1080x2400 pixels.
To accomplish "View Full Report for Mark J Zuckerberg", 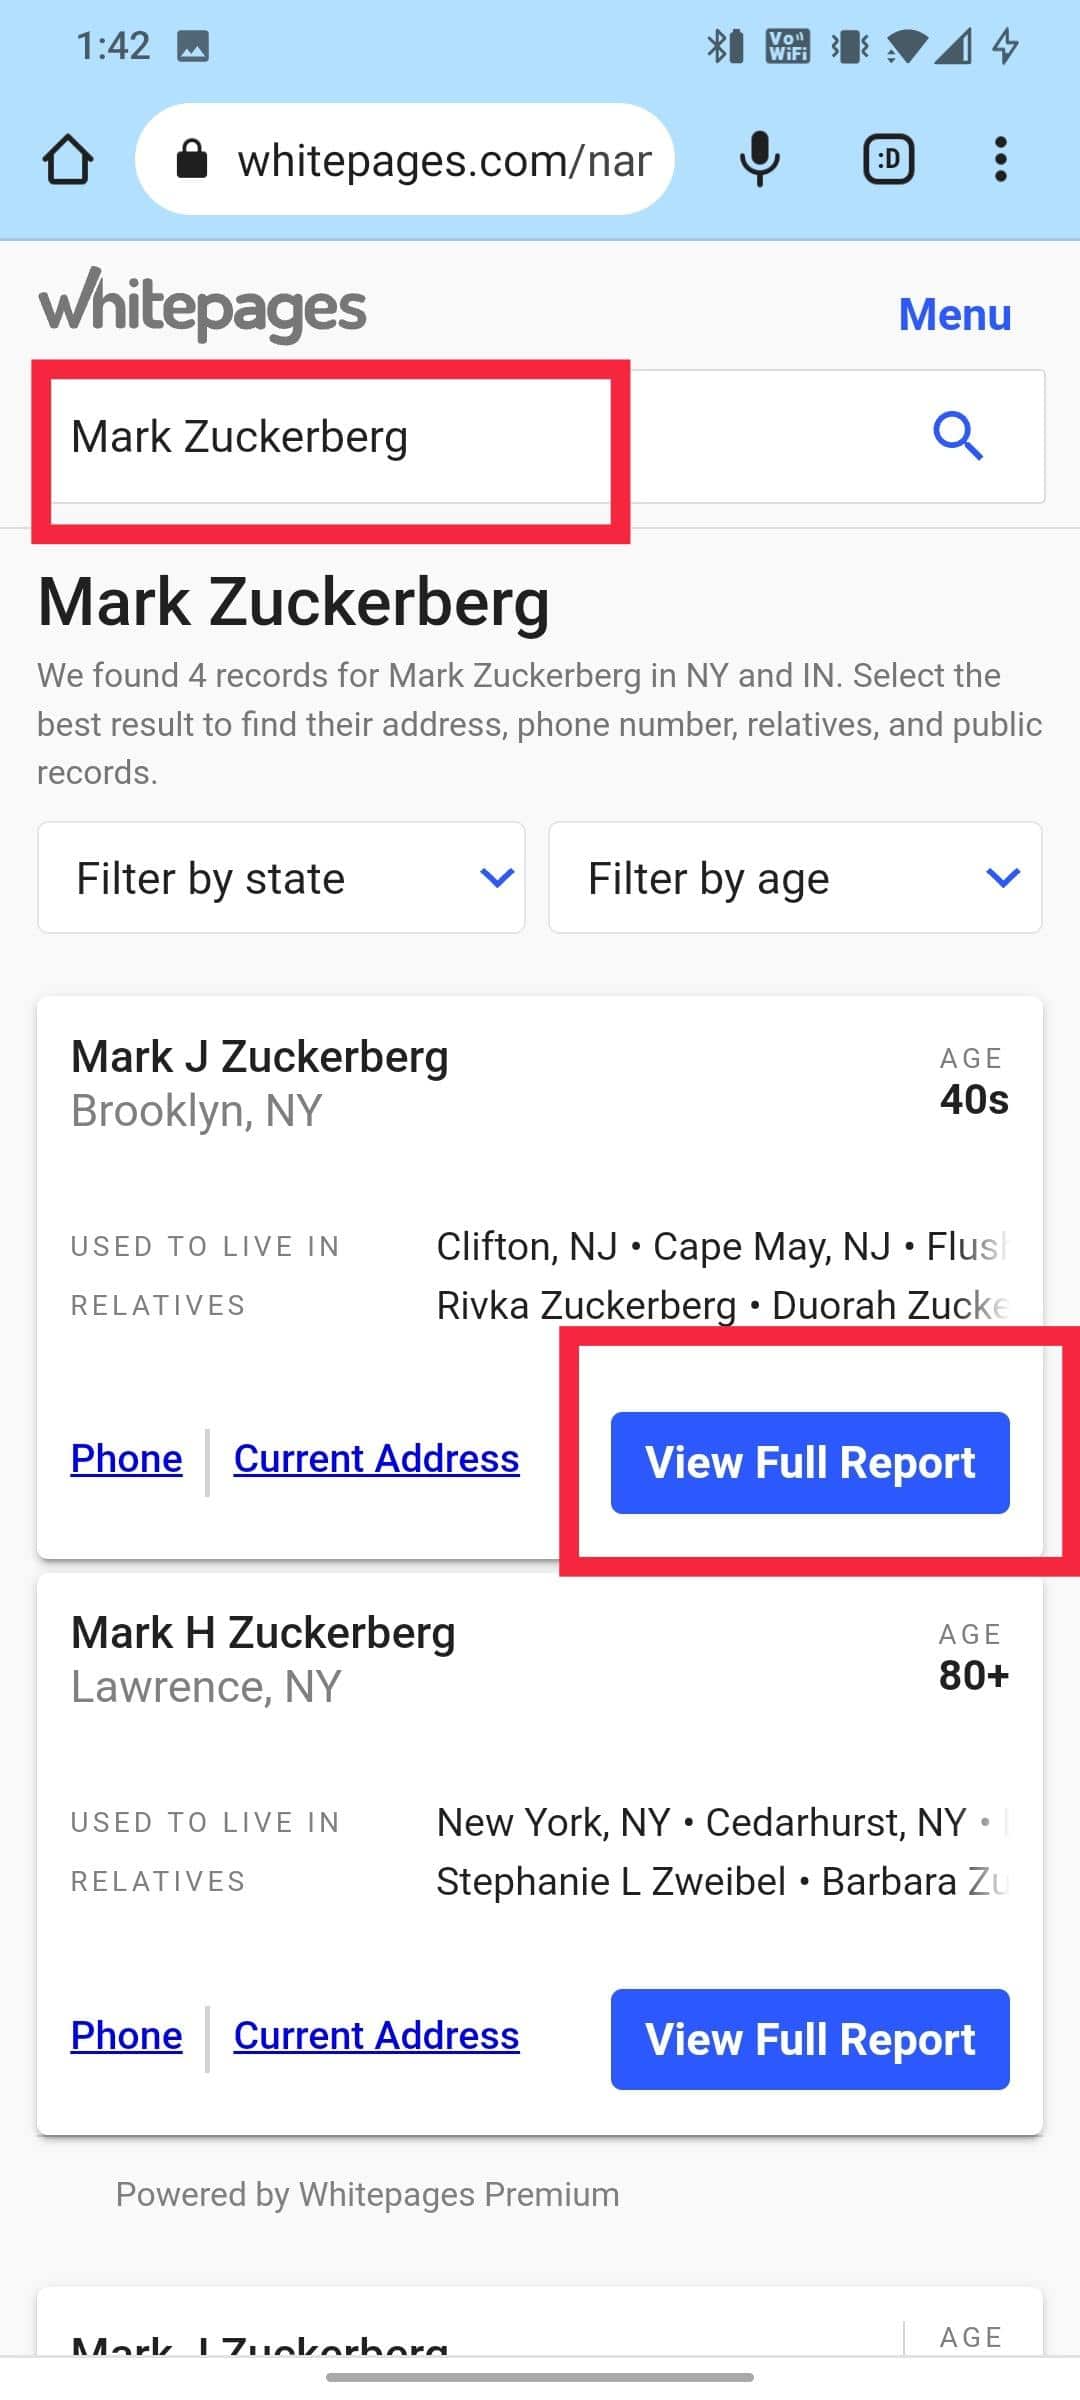I will pyautogui.click(x=810, y=1462).
